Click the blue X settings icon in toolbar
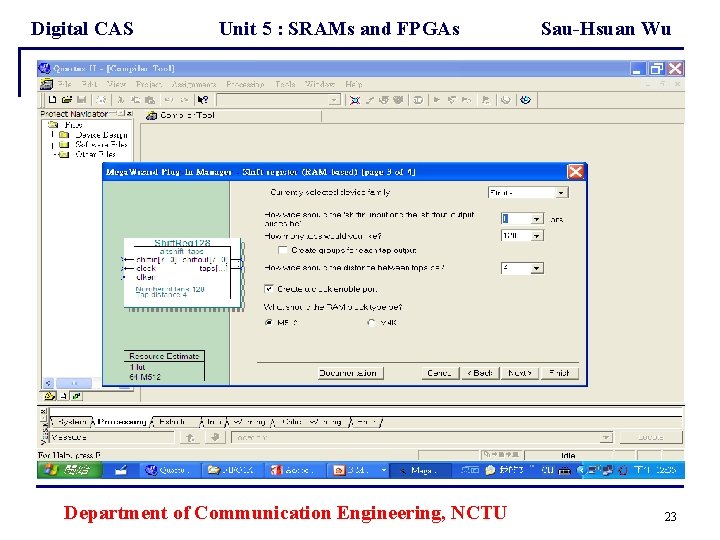 point(354,100)
